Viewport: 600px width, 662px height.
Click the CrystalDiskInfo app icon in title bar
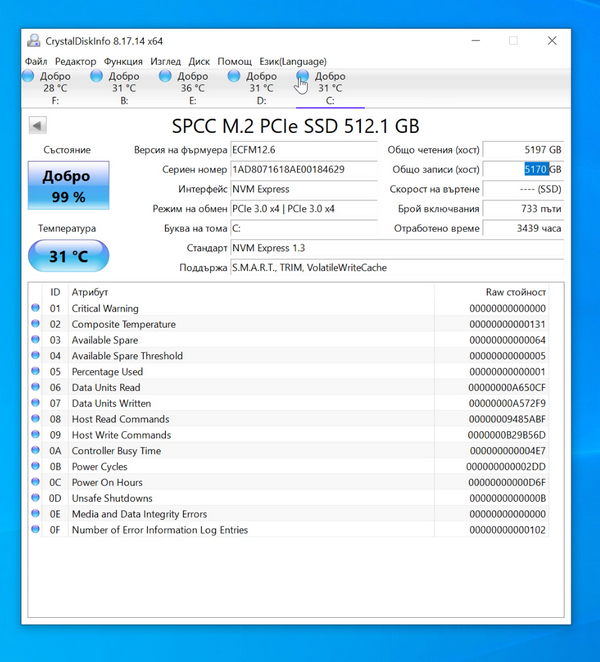pyautogui.click(x=34, y=41)
